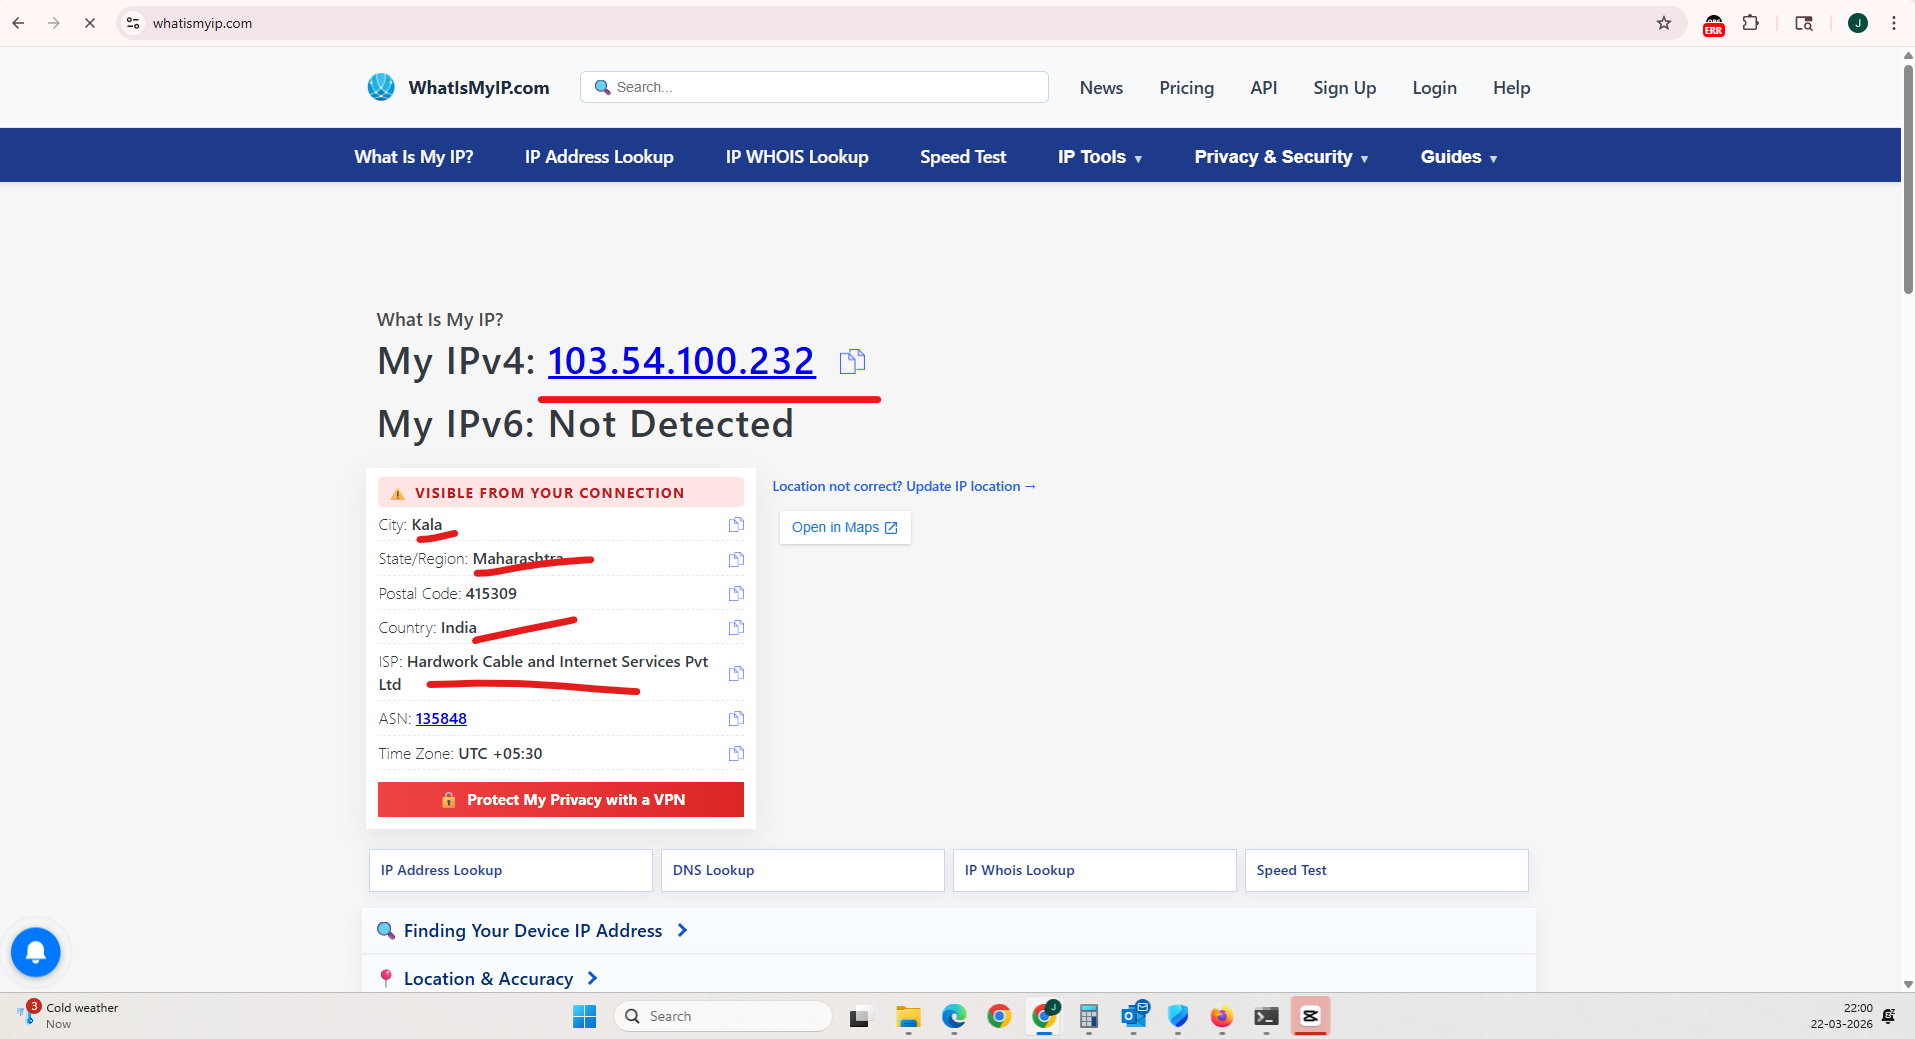1915x1039 pixels.
Task: Go to IP WHOIS Lookup in navbar
Action: point(797,157)
